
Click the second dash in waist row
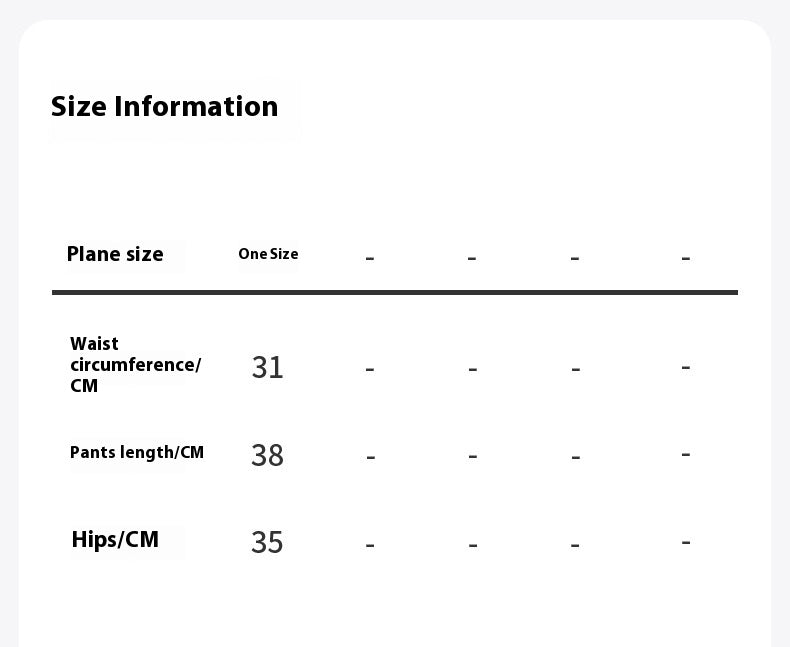point(473,368)
